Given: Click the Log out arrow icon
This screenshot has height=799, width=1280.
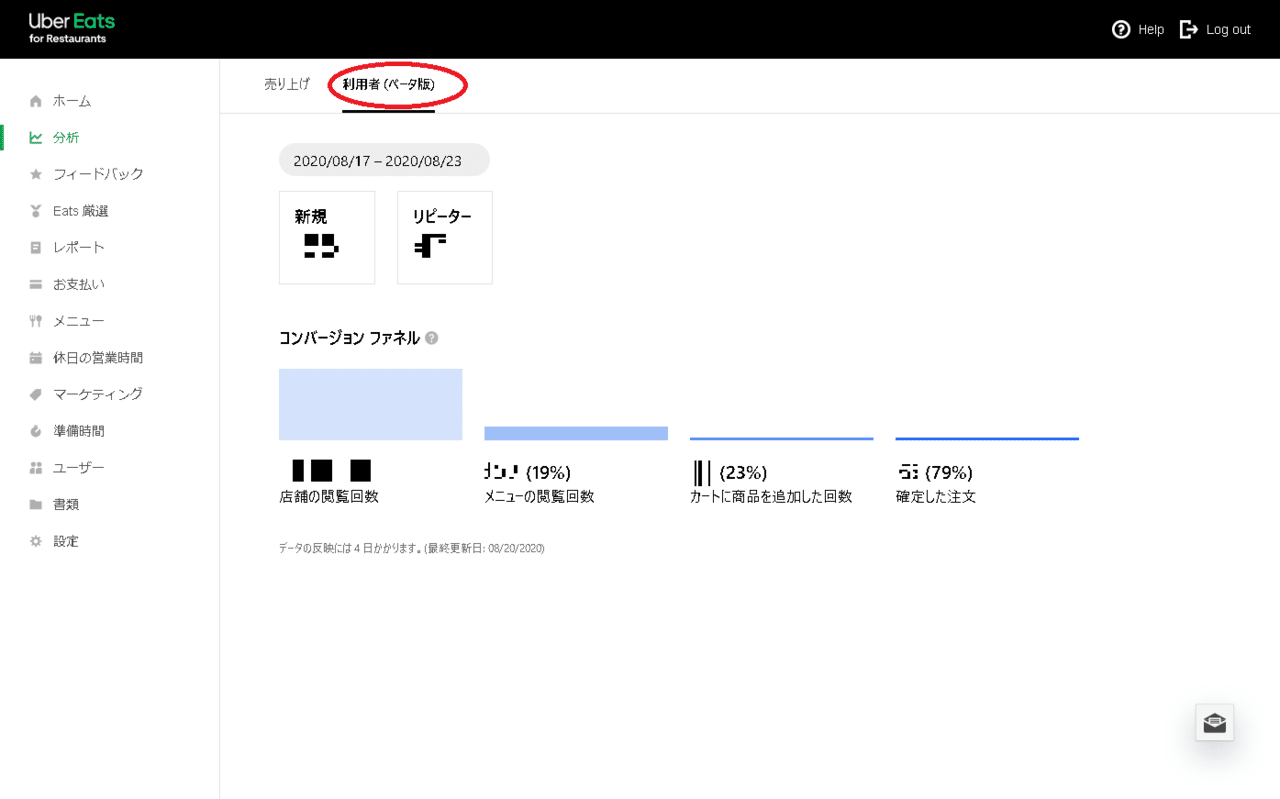Looking at the screenshot, I should pos(1189,29).
